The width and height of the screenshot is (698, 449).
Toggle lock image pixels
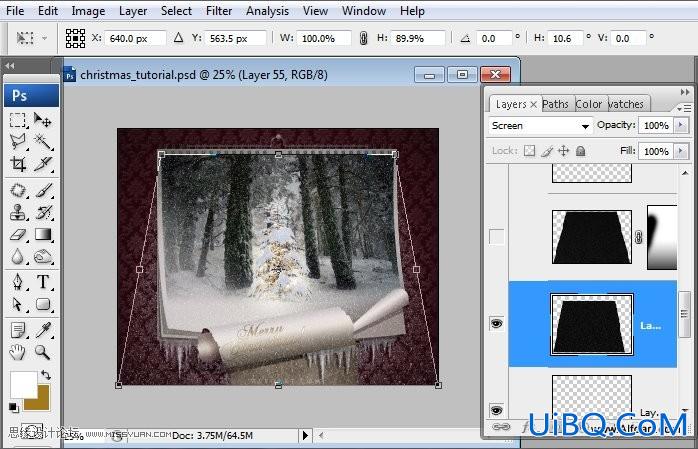click(x=547, y=151)
